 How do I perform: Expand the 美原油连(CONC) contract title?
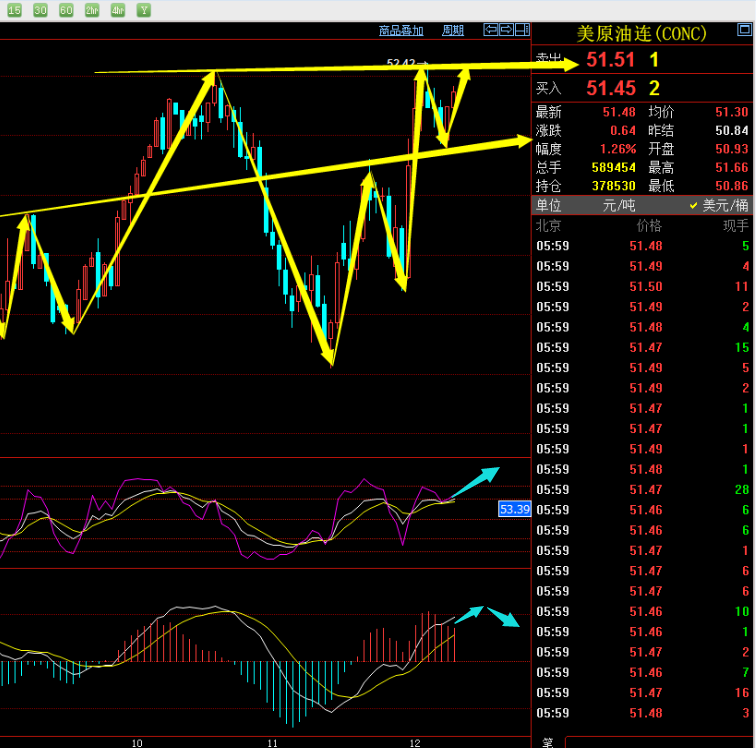pyautogui.click(x=642, y=34)
